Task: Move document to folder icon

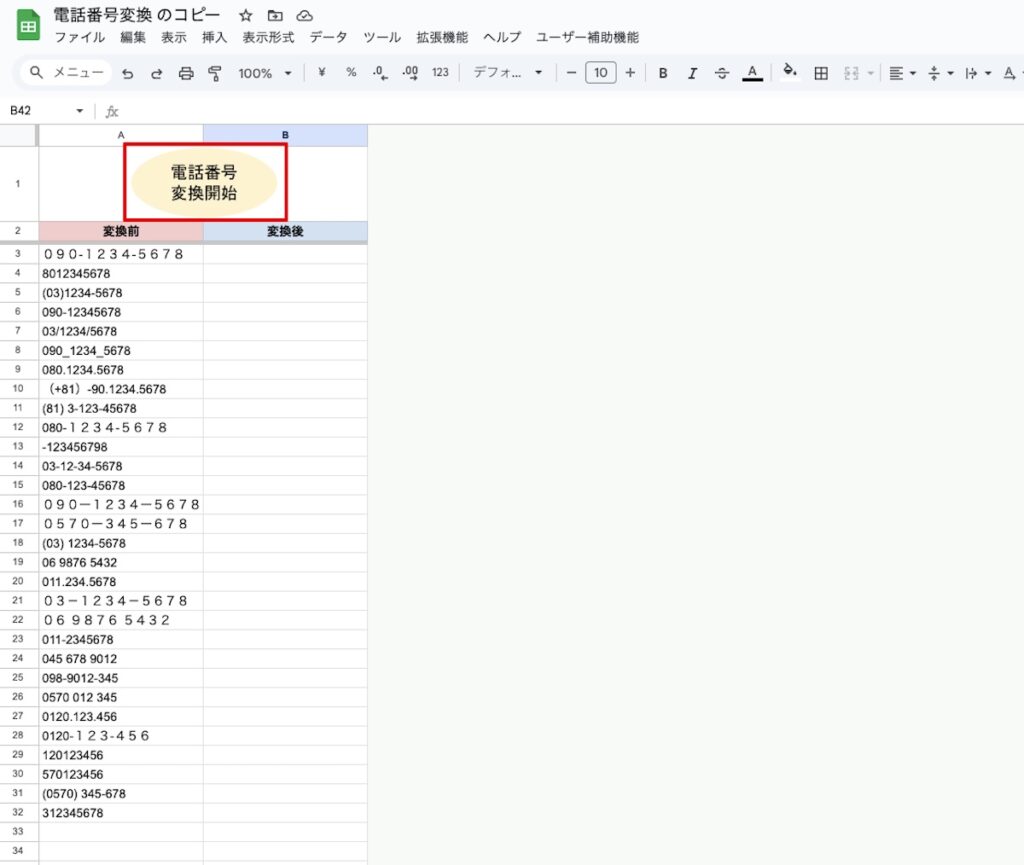Action: [x=275, y=15]
